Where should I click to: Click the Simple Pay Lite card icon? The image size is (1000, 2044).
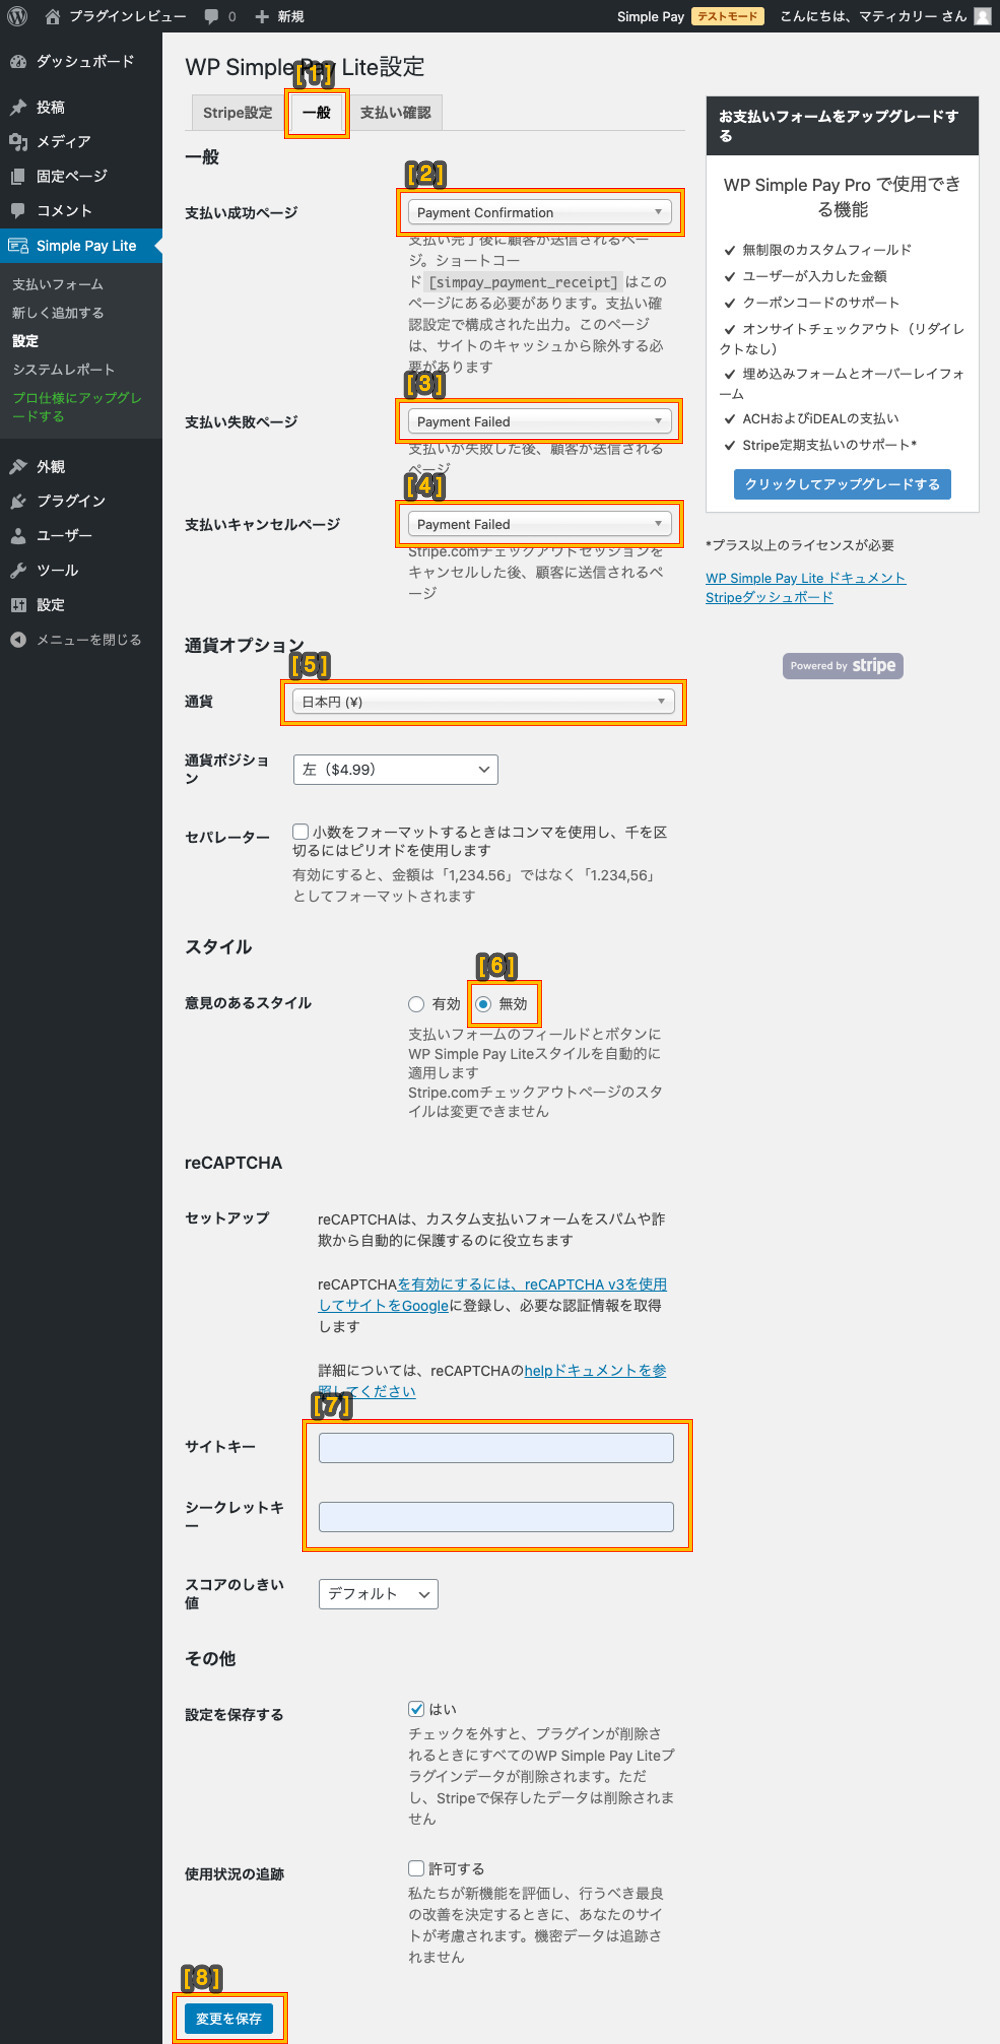tap(18, 246)
